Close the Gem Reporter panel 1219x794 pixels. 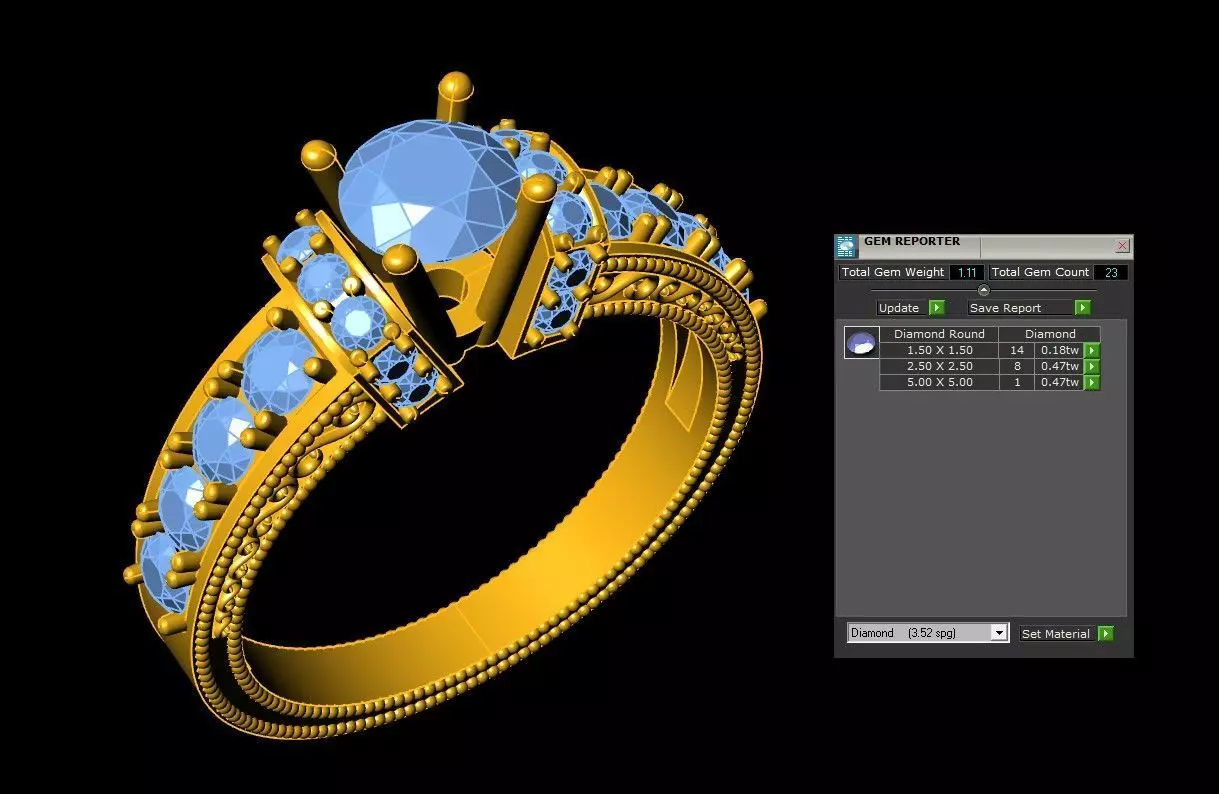pyautogui.click(x=1123, y=245)
